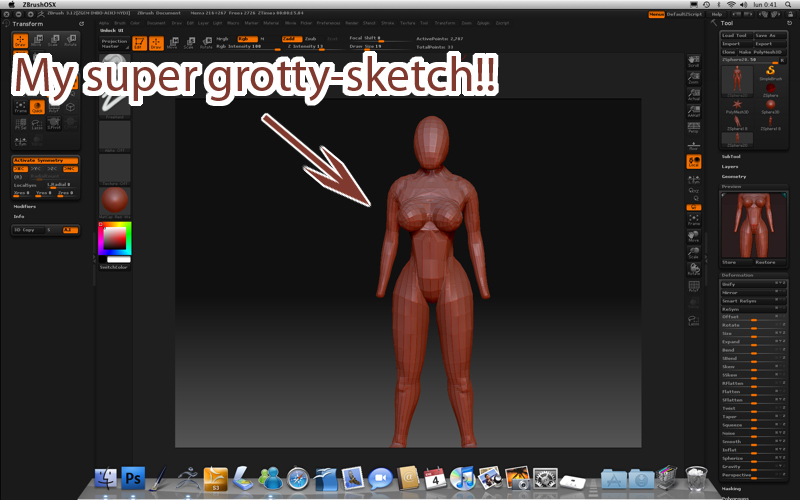800x500 pixels.
Task: Toggle Activate Symmetry
Action: (45, 160)
